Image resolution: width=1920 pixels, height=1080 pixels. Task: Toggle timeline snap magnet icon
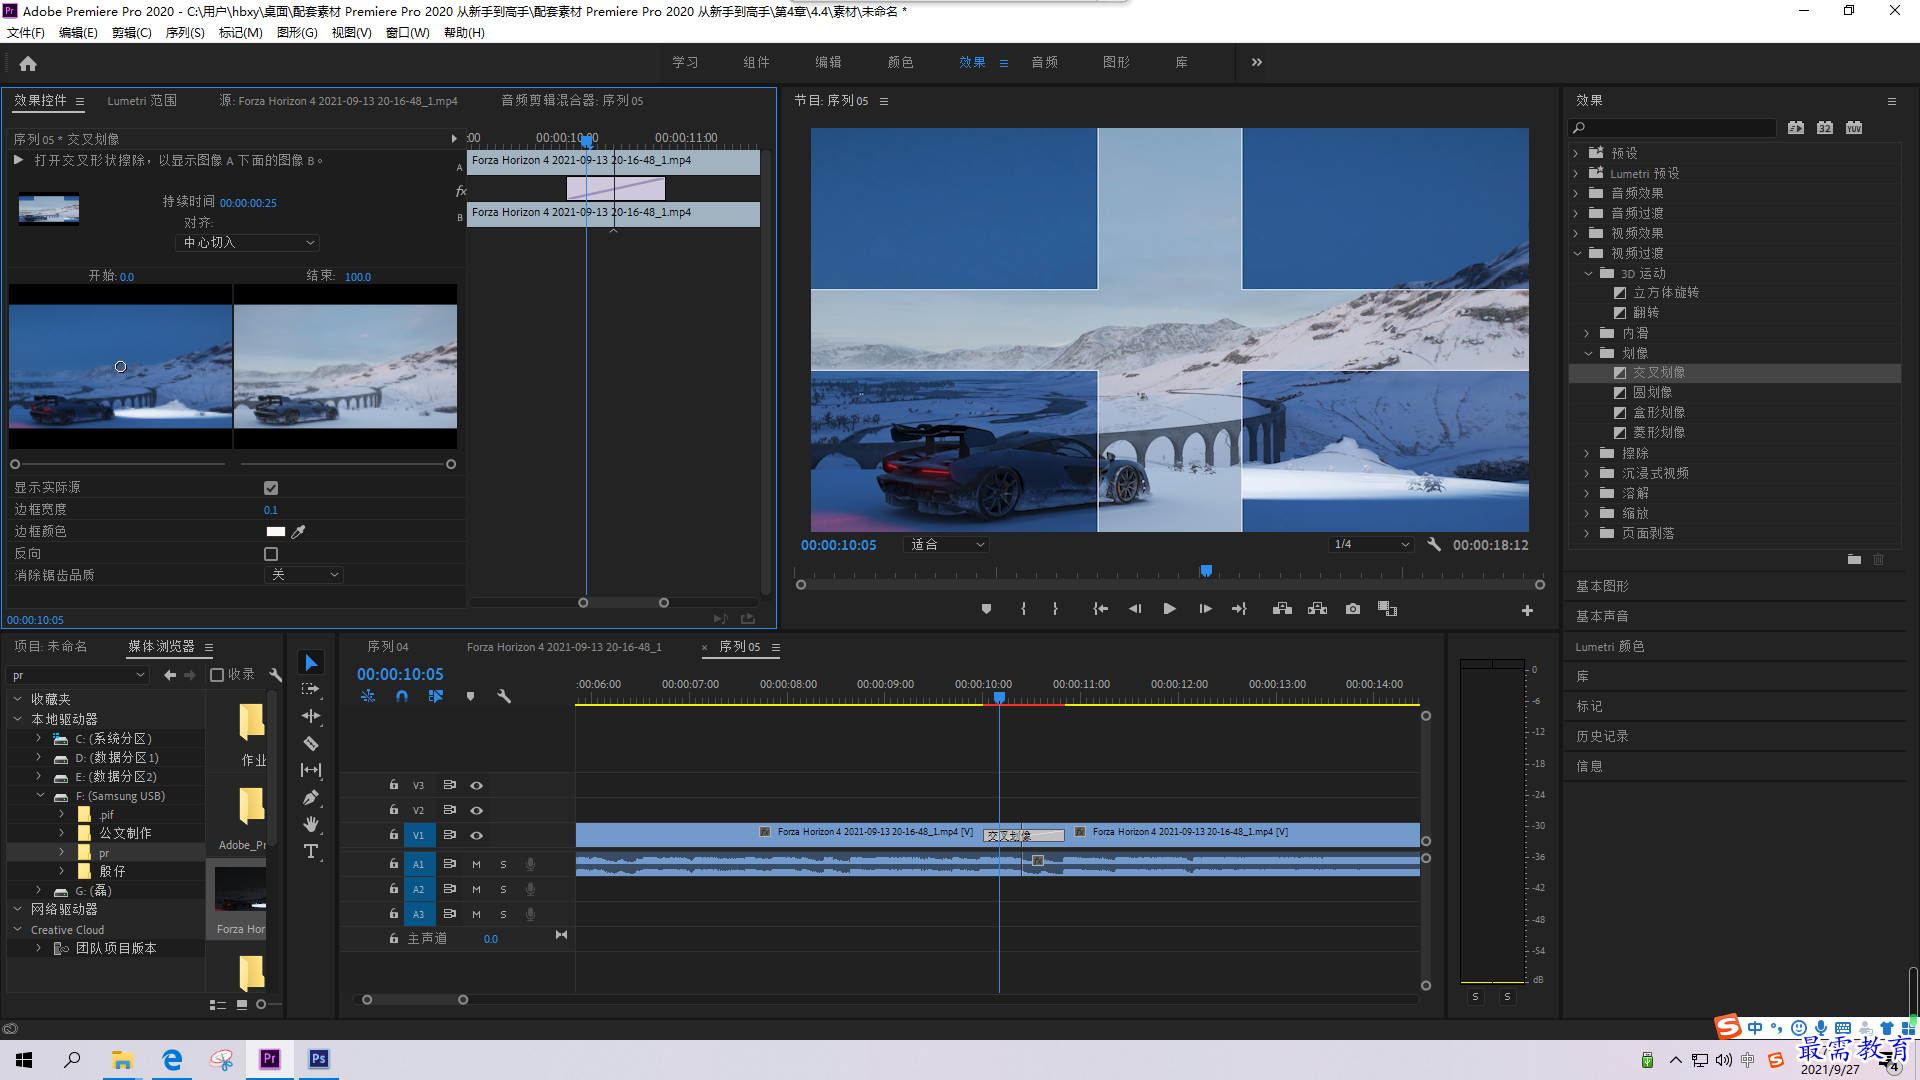[x=402, y=696]
